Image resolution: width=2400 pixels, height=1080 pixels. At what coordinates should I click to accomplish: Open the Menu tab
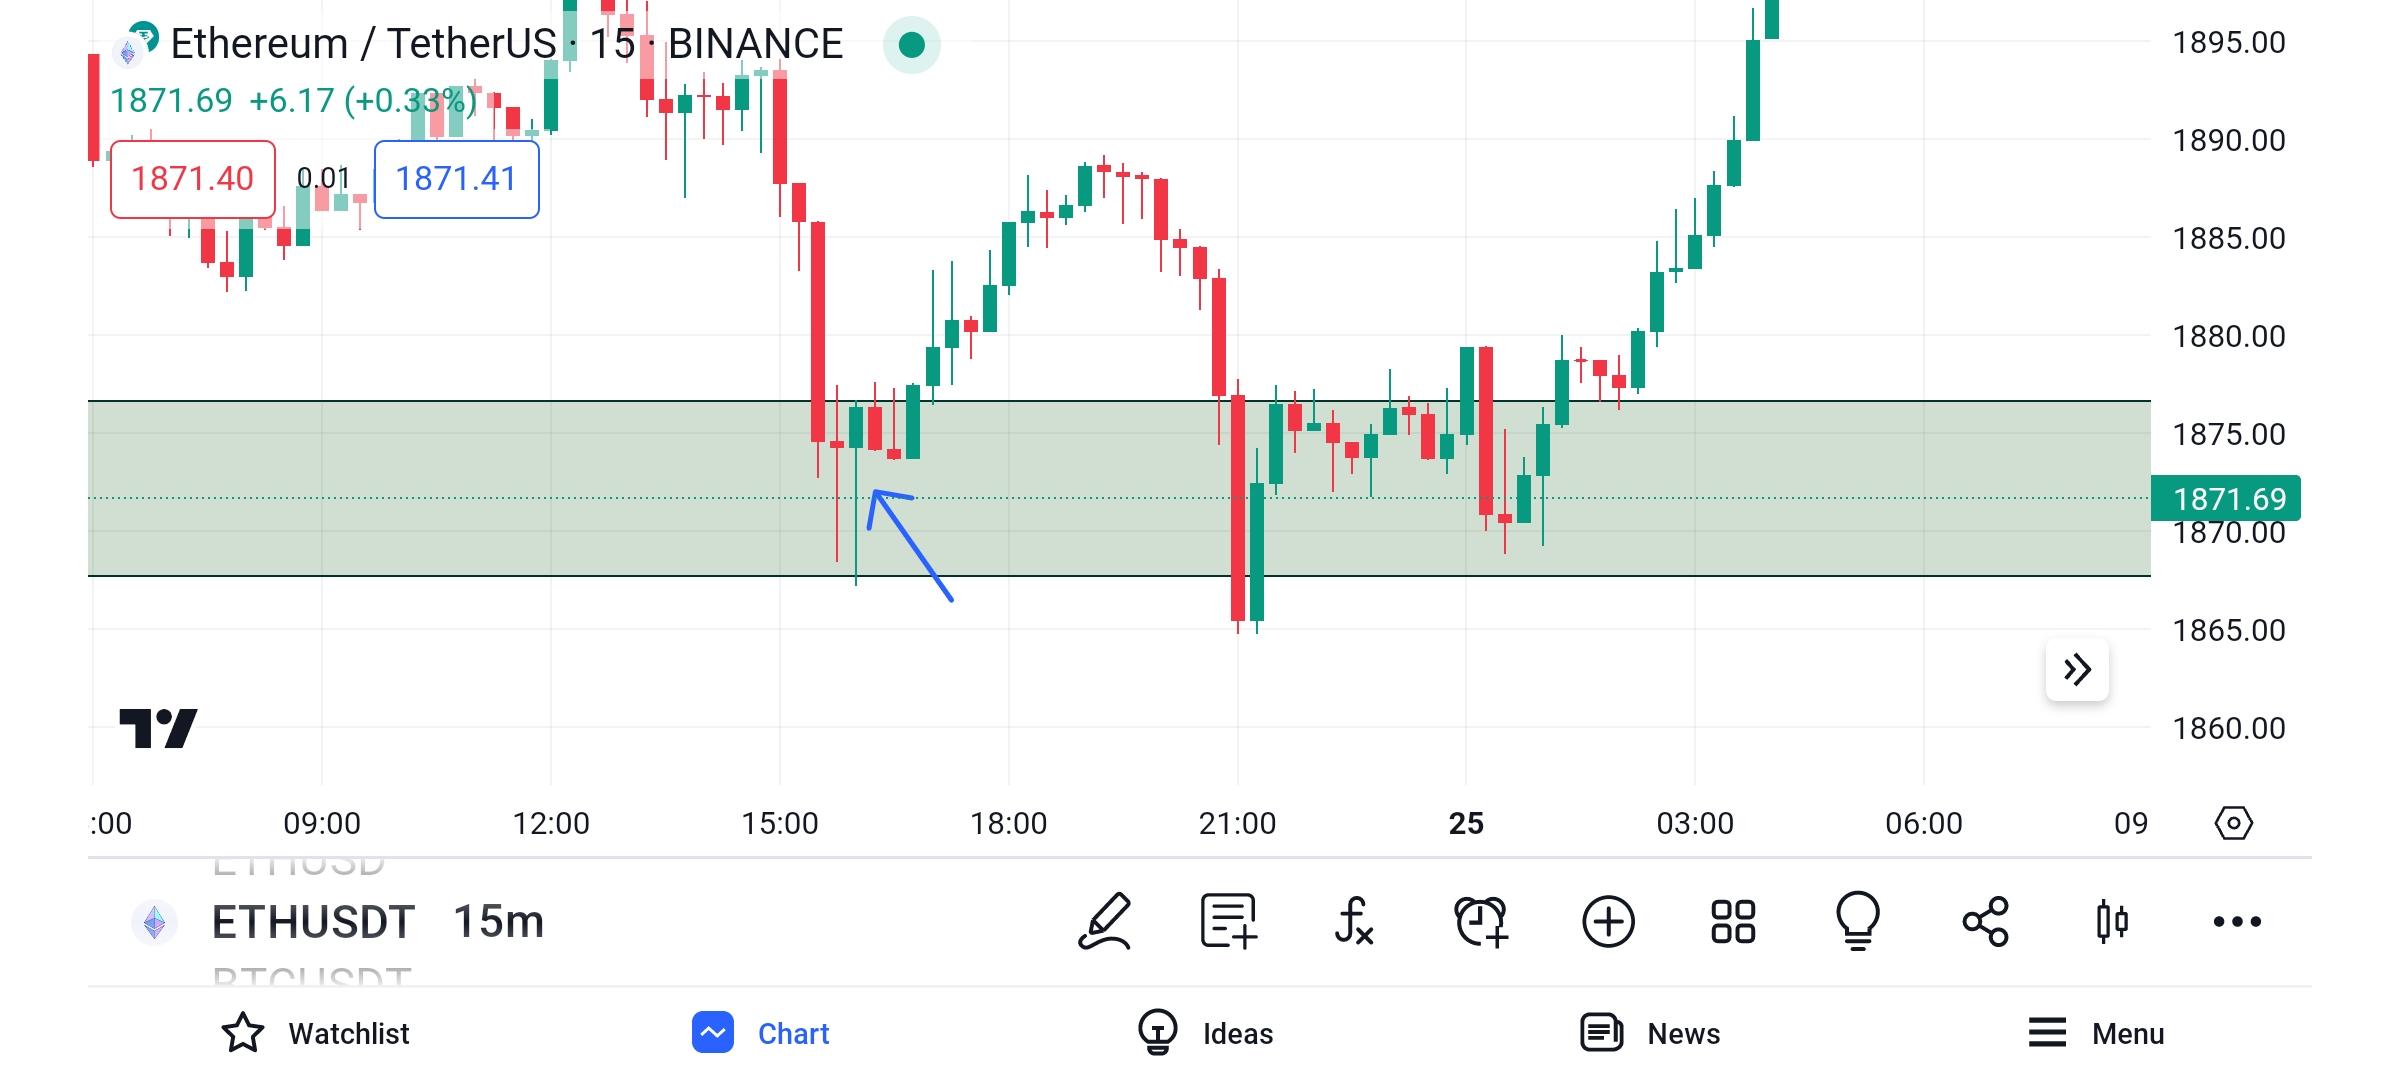tap(2095, 1033)
